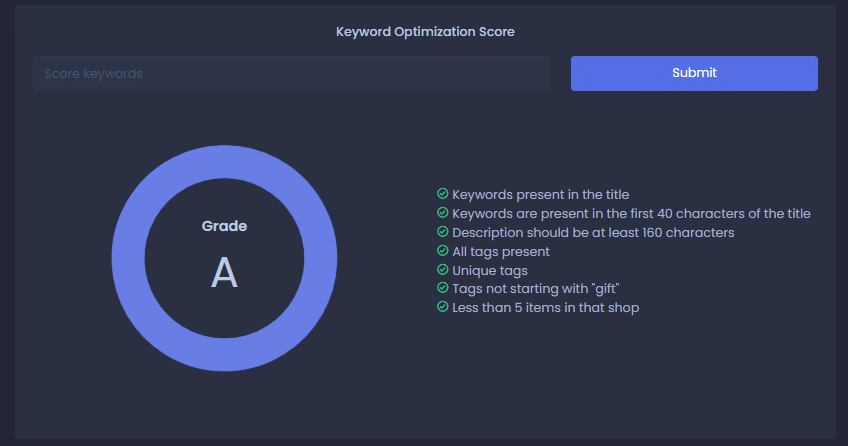Click check icon beside Less than 5 items
Viewport: 848px width, 446px height.
point(442,307)
